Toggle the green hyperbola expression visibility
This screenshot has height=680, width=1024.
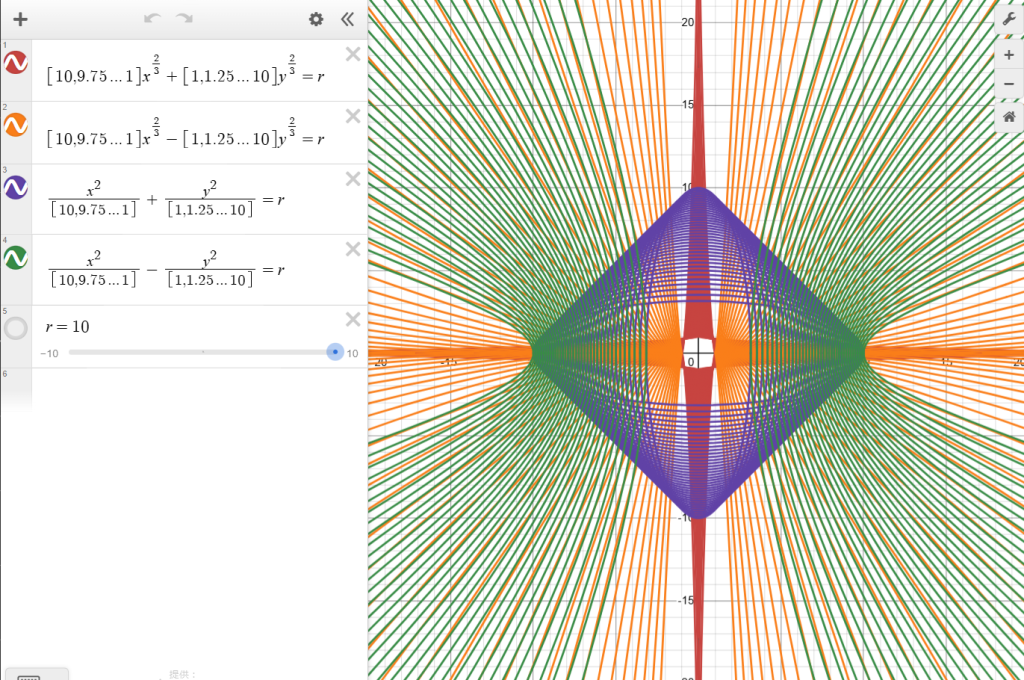[16, 258]
